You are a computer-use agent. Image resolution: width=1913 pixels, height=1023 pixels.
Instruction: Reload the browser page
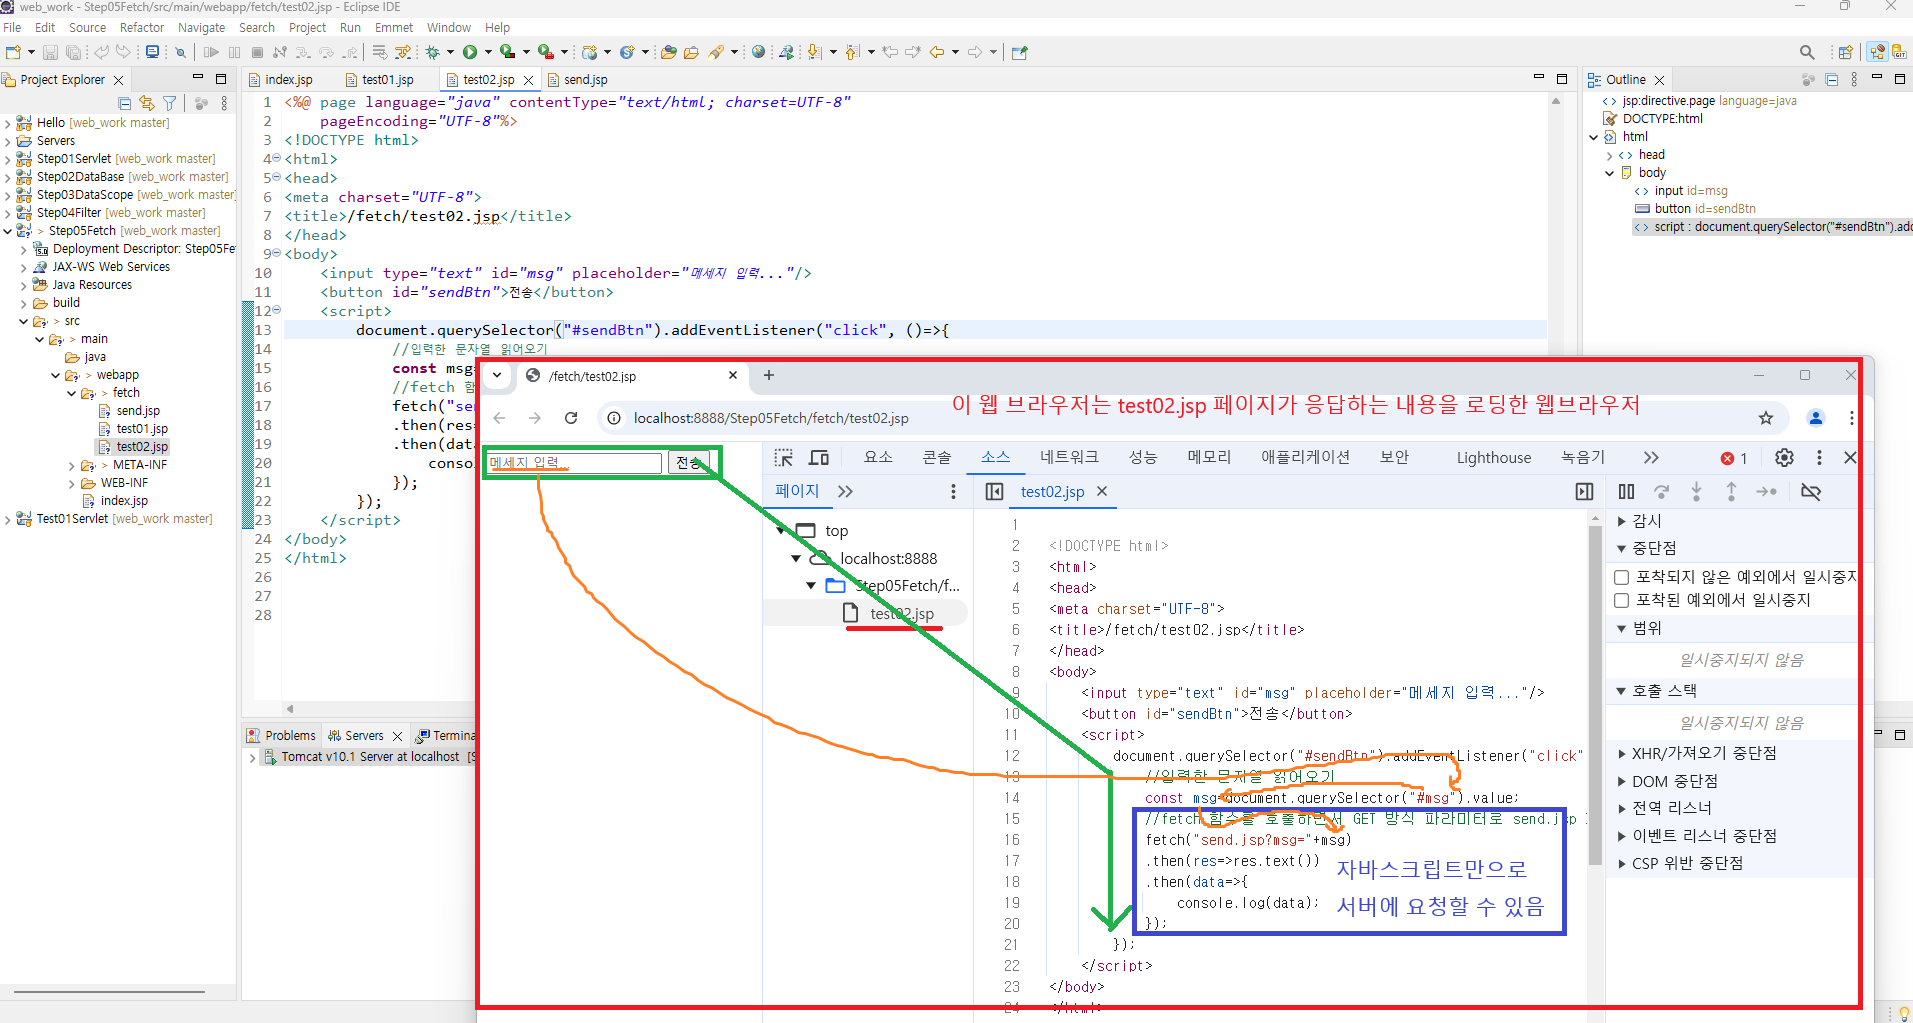(571, 418)
